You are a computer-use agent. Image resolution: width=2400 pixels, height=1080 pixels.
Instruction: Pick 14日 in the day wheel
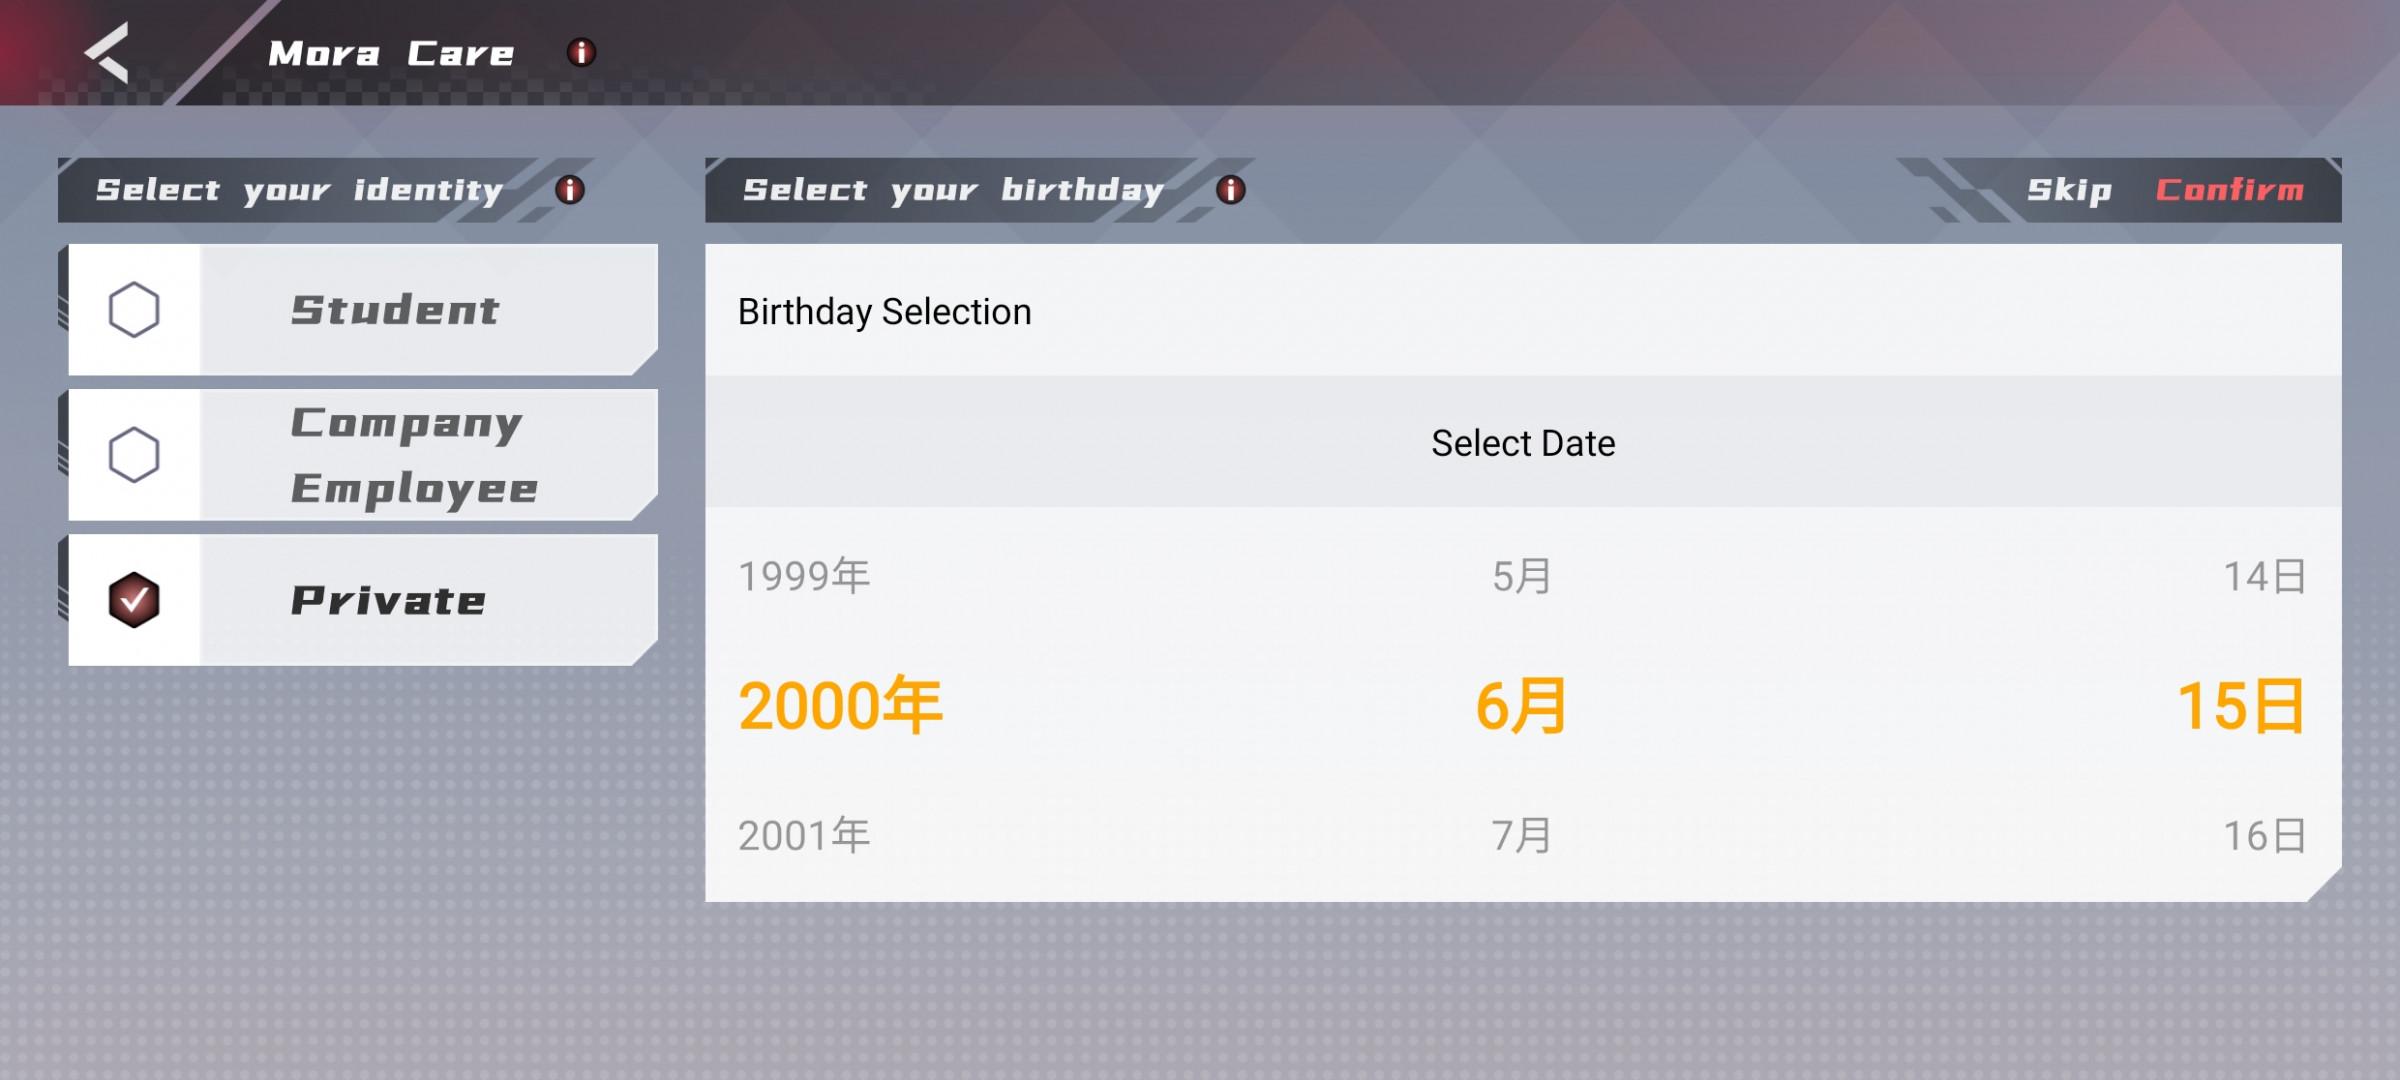click(2265, 576)
